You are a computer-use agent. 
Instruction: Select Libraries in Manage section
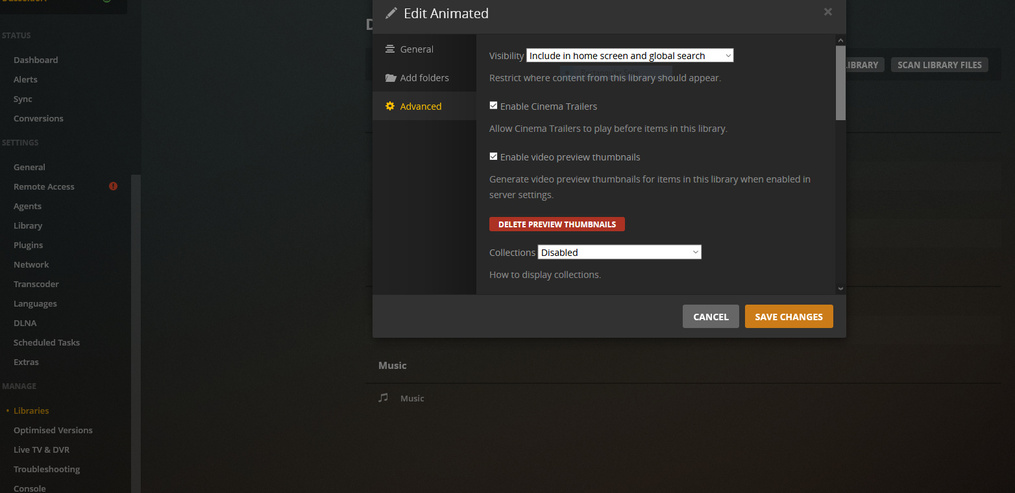point(31,410)
